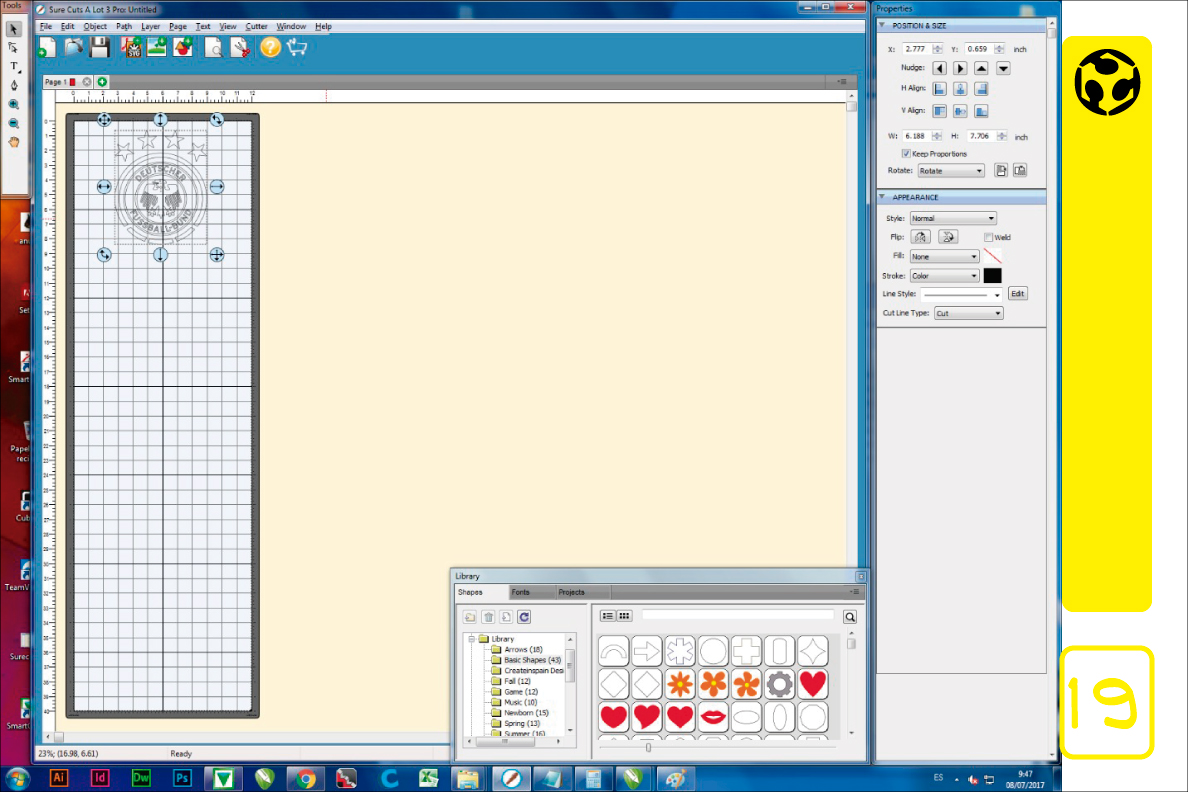Select the pen Draw tool
This screenshot has width=1188, height=792.
14,86
